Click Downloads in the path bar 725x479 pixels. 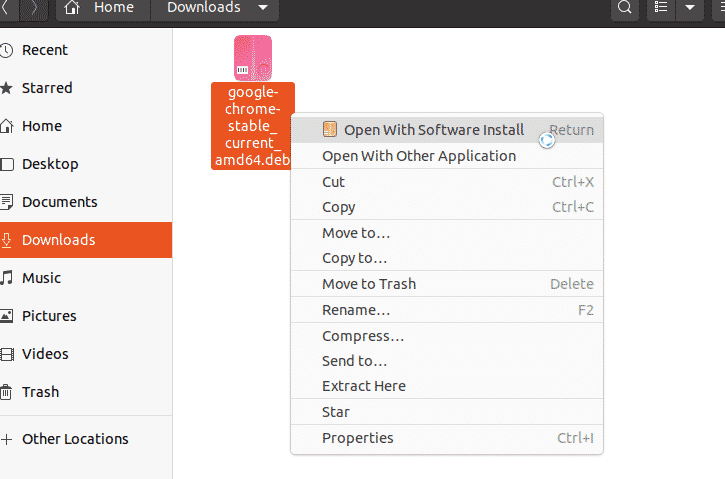click(203, 7)
